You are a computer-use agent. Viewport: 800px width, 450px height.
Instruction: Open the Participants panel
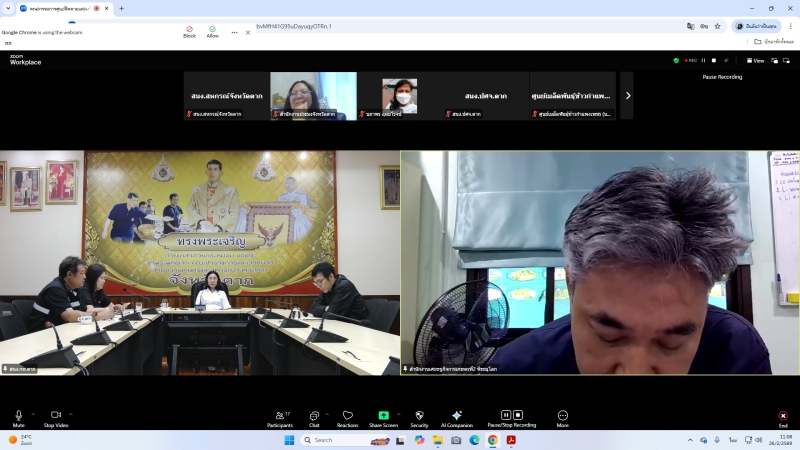[x=279, y=416]
